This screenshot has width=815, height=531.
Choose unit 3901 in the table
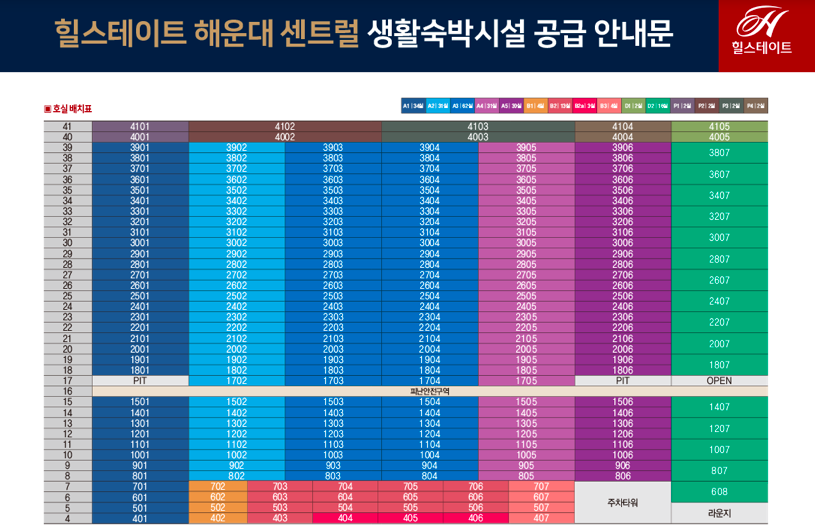tap(140, 148)
